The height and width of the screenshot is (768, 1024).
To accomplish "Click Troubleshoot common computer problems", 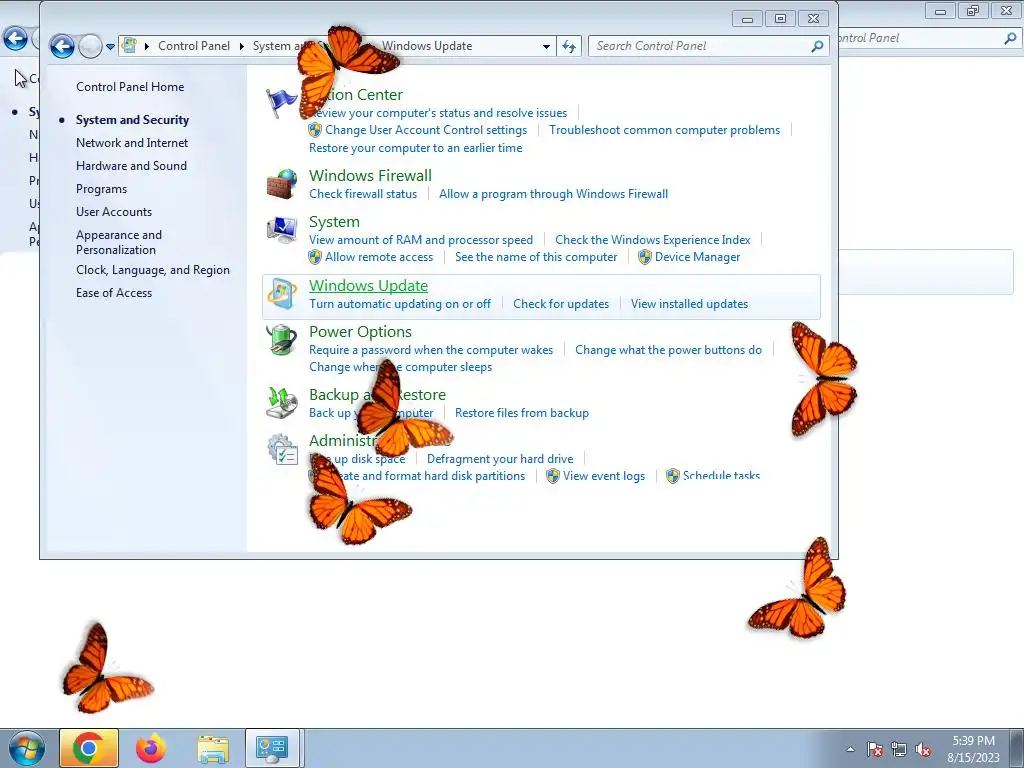I will [x=664, y=130].
